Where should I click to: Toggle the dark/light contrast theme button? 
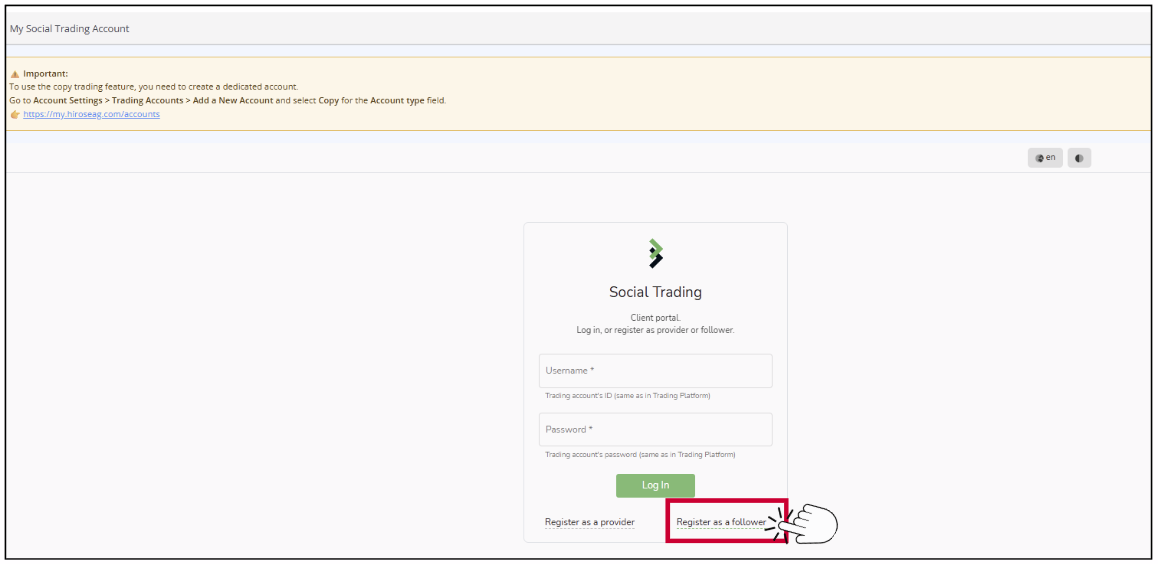click(x=1079, y=158)
